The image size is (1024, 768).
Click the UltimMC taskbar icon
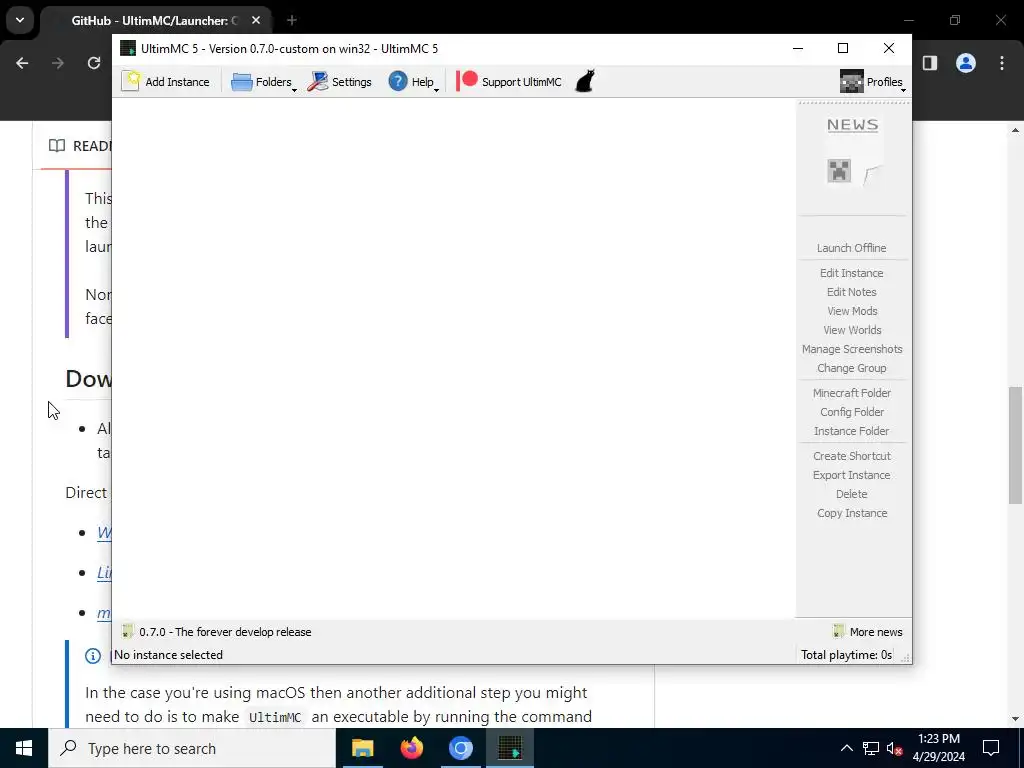point(510,748)
